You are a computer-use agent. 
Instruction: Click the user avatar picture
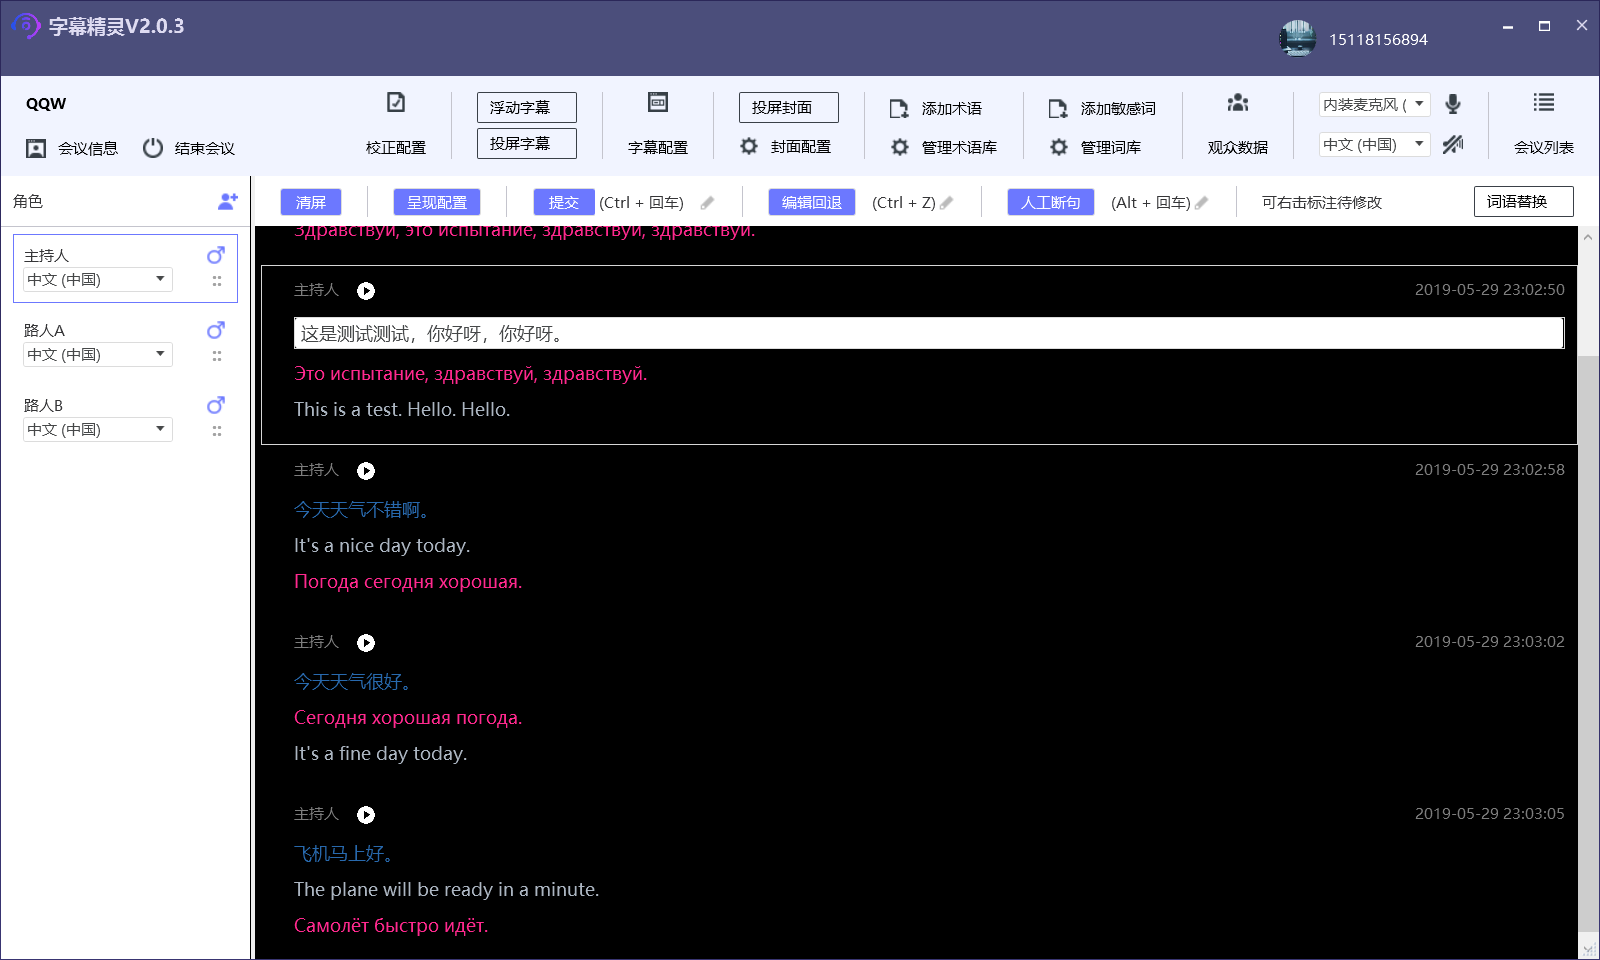point(1297,39)
